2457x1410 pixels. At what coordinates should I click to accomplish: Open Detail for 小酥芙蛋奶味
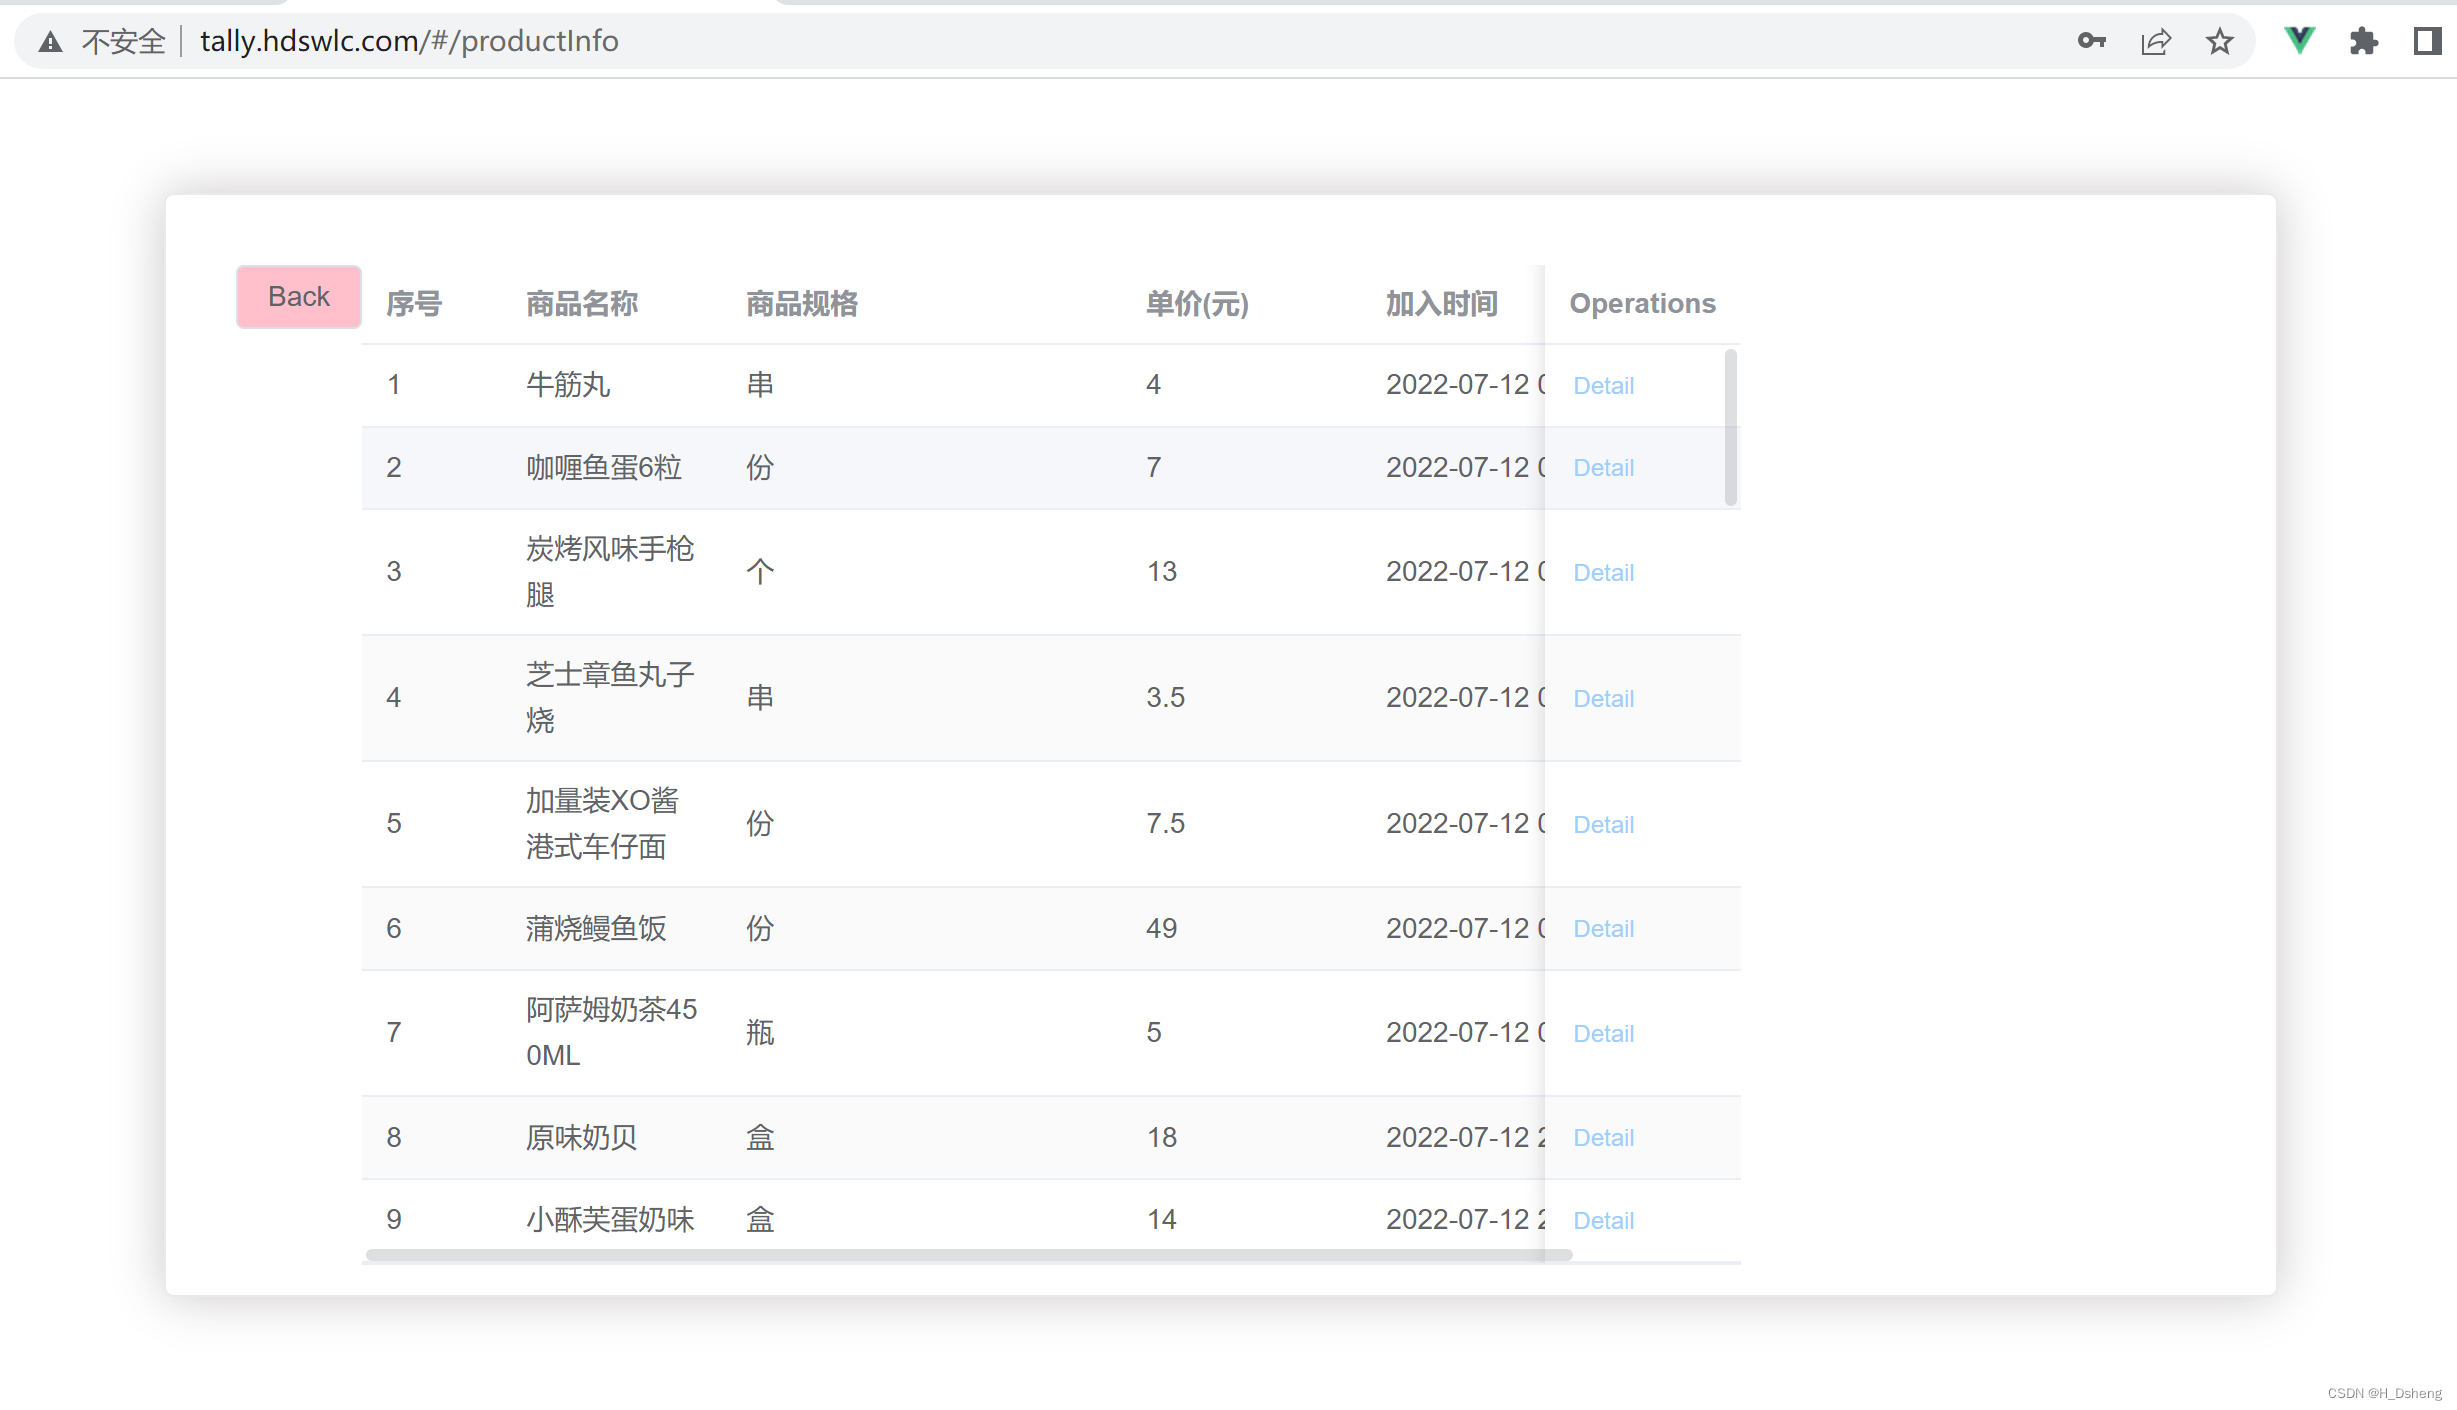[1603, 1221]
